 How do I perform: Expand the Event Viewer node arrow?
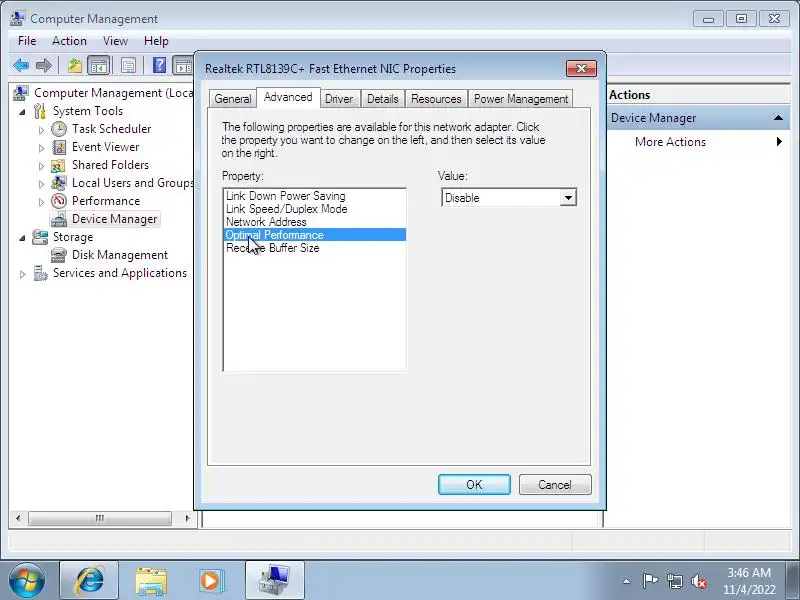point(41,148)
